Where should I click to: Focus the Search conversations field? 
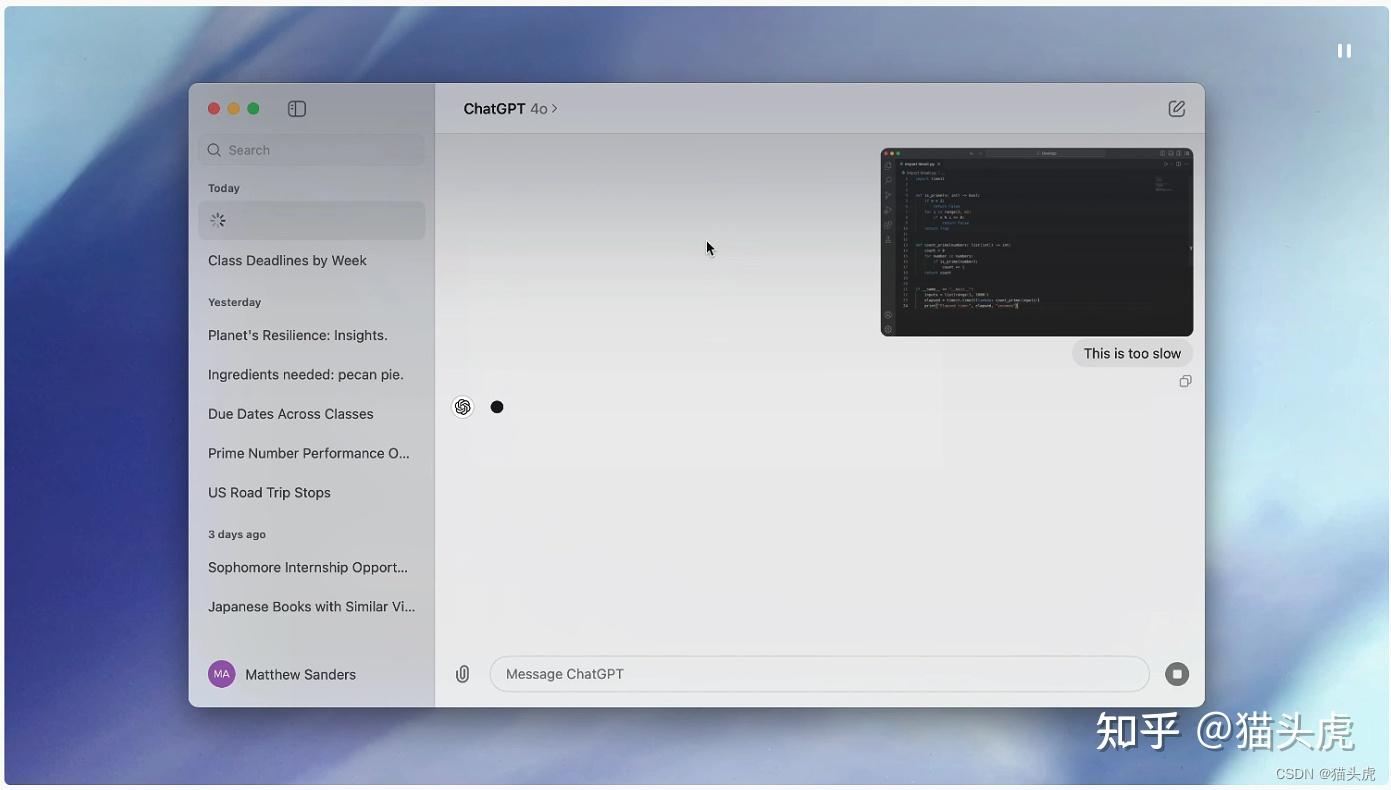[x=312, y=150]
